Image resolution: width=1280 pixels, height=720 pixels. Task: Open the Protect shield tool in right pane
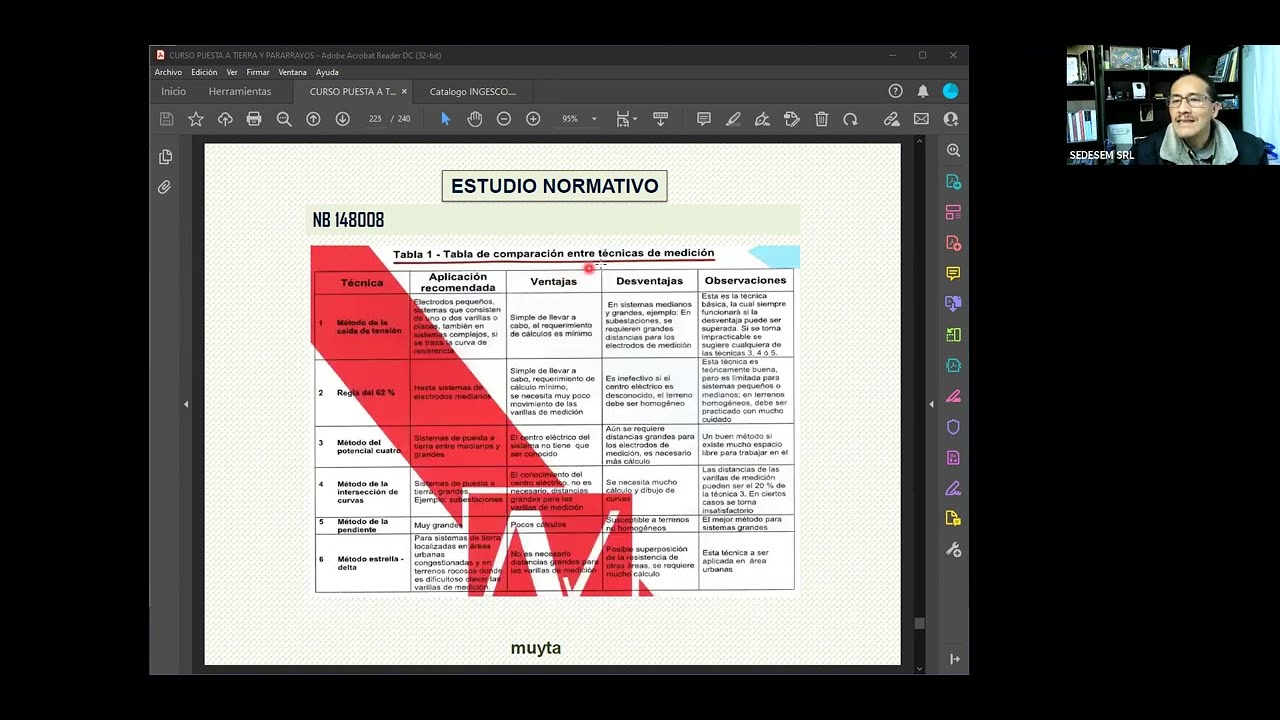[953, 427]
